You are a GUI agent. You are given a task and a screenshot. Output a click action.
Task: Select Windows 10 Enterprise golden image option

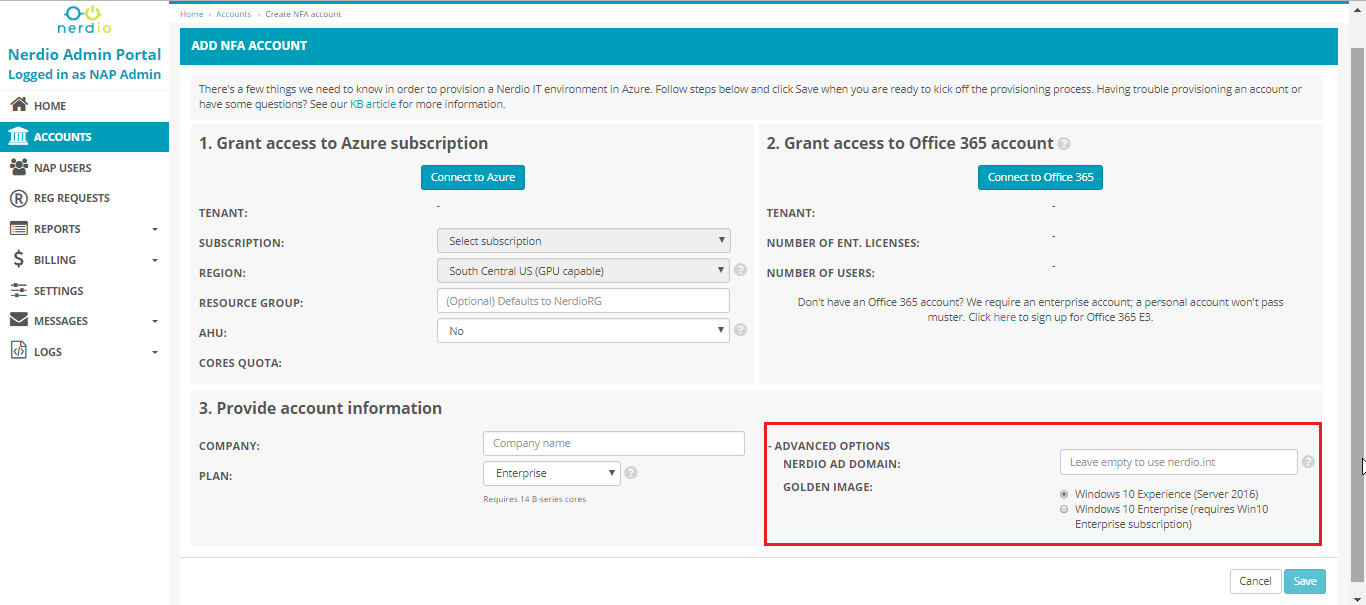1064,509
